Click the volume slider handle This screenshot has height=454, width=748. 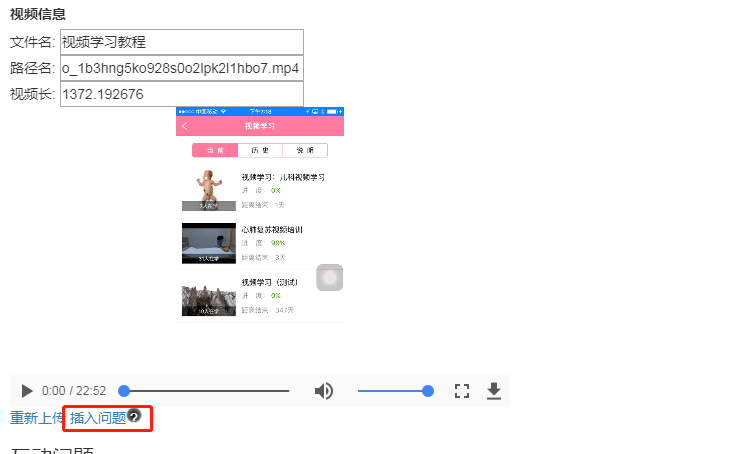pyautogui.click(x=428, y=391)
